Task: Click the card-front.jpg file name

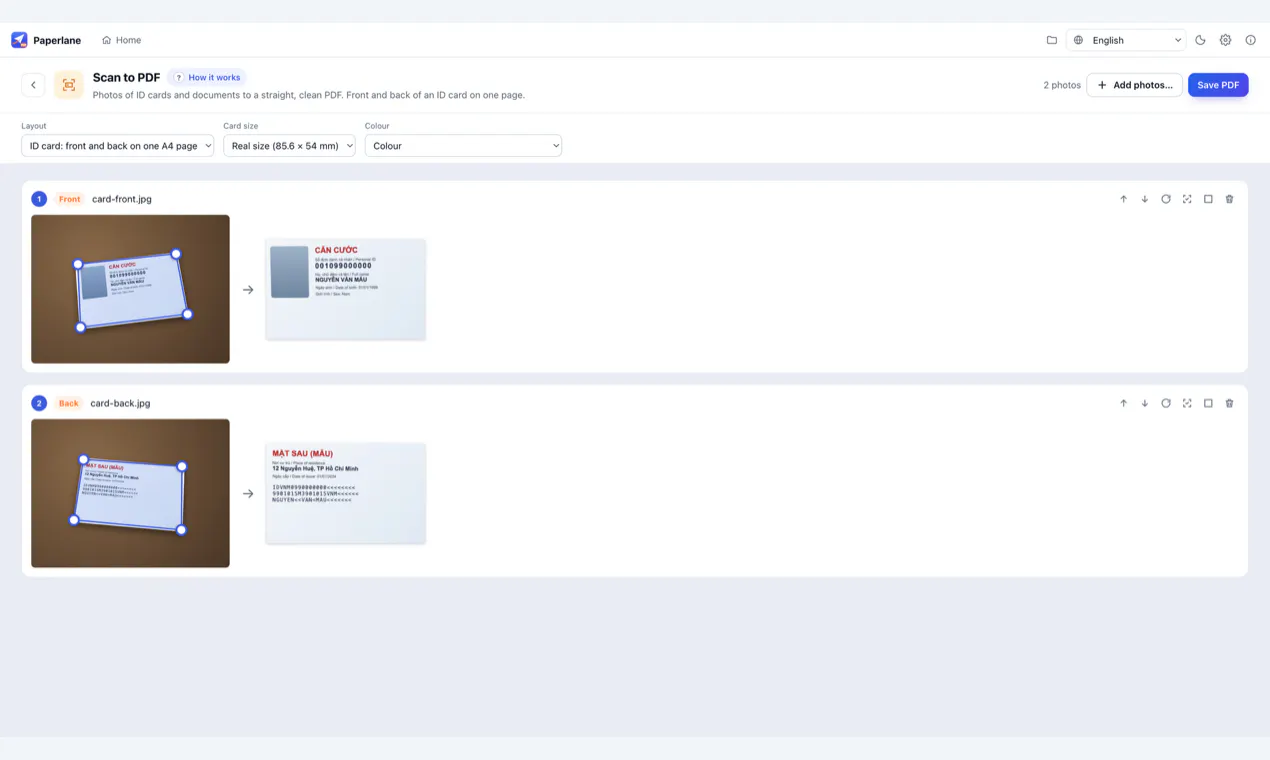Action: (x=122, y=199)
